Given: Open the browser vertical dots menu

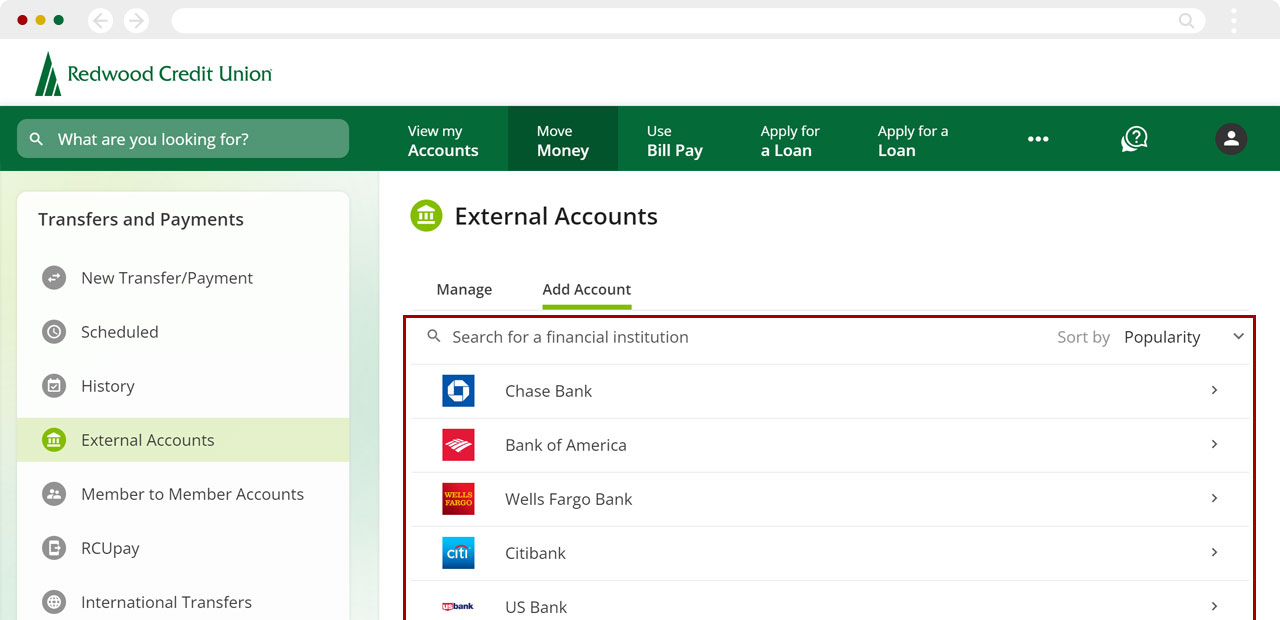Looking at the screenshot, I should point(1234,20).
